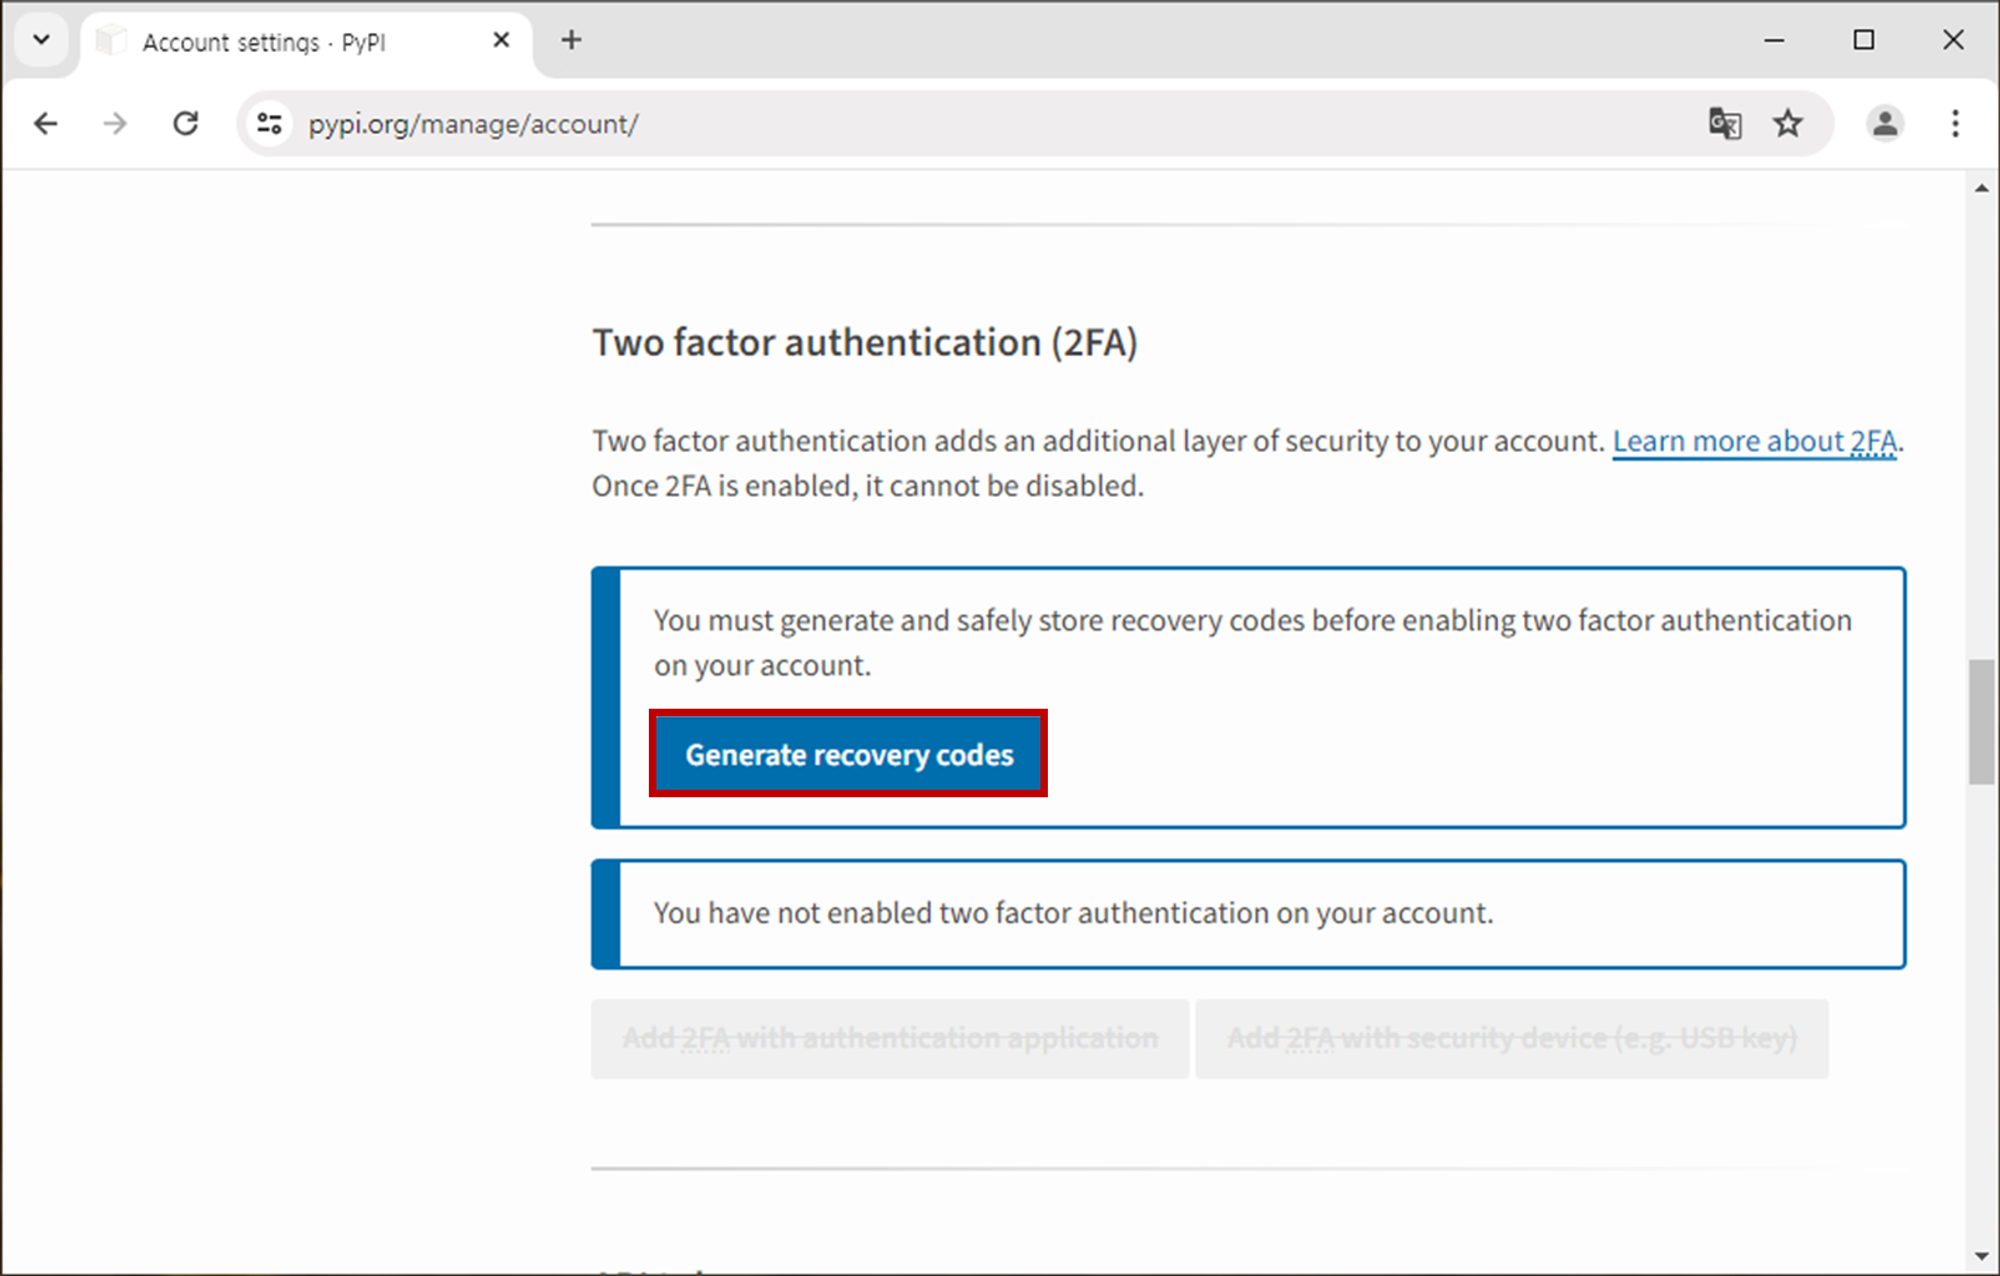The width and height of the screenshot is (2000, 1276).
Task: Click the scrollbar down arrow
Action: [x=1982, y=1256]
